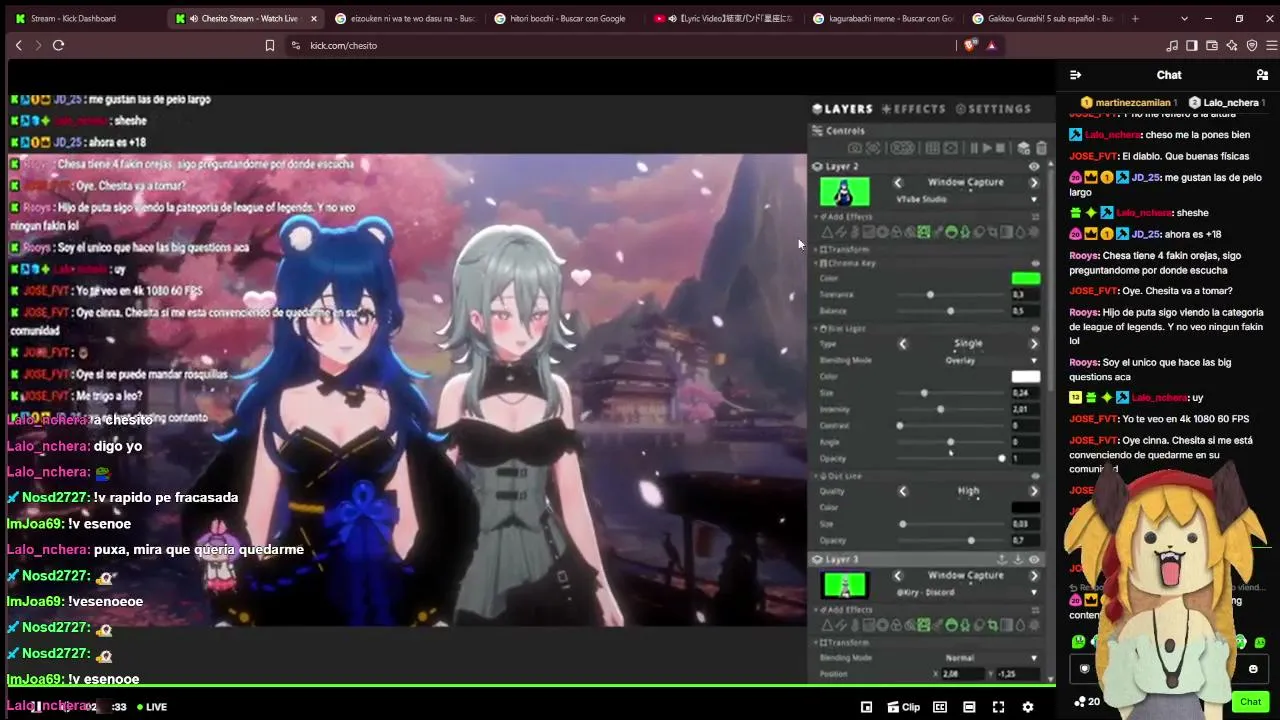Screen dimensions: 1280x720
Task: Open chat users list icon
Action: pos(1262,75)
